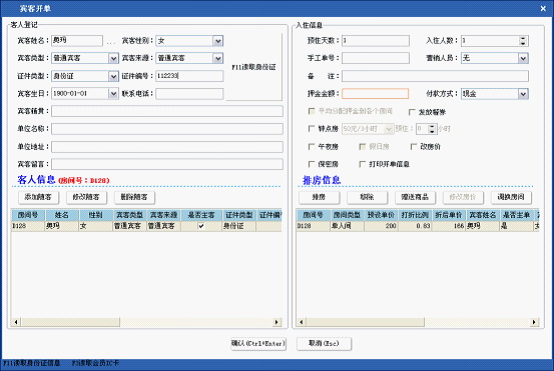This screenshot has width=554, height=371.
Task: Open the 付款方式 dropdown showing 现金
Action: (523, 94)
